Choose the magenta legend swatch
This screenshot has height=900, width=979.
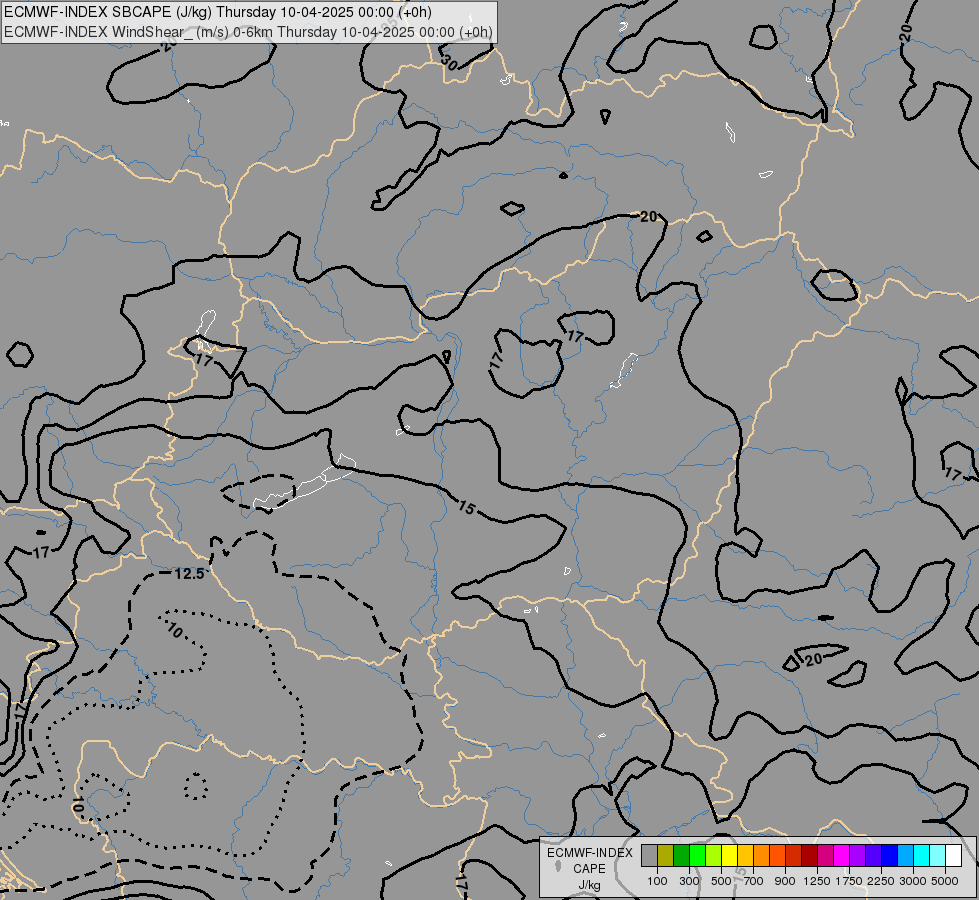(x=842, y=856)
